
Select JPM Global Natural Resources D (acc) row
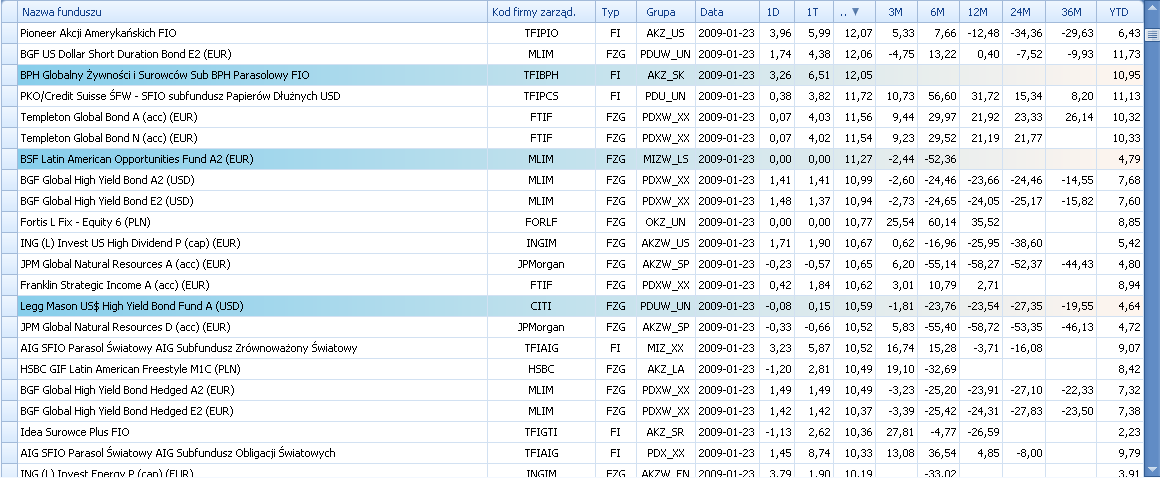tap(581, 327)
